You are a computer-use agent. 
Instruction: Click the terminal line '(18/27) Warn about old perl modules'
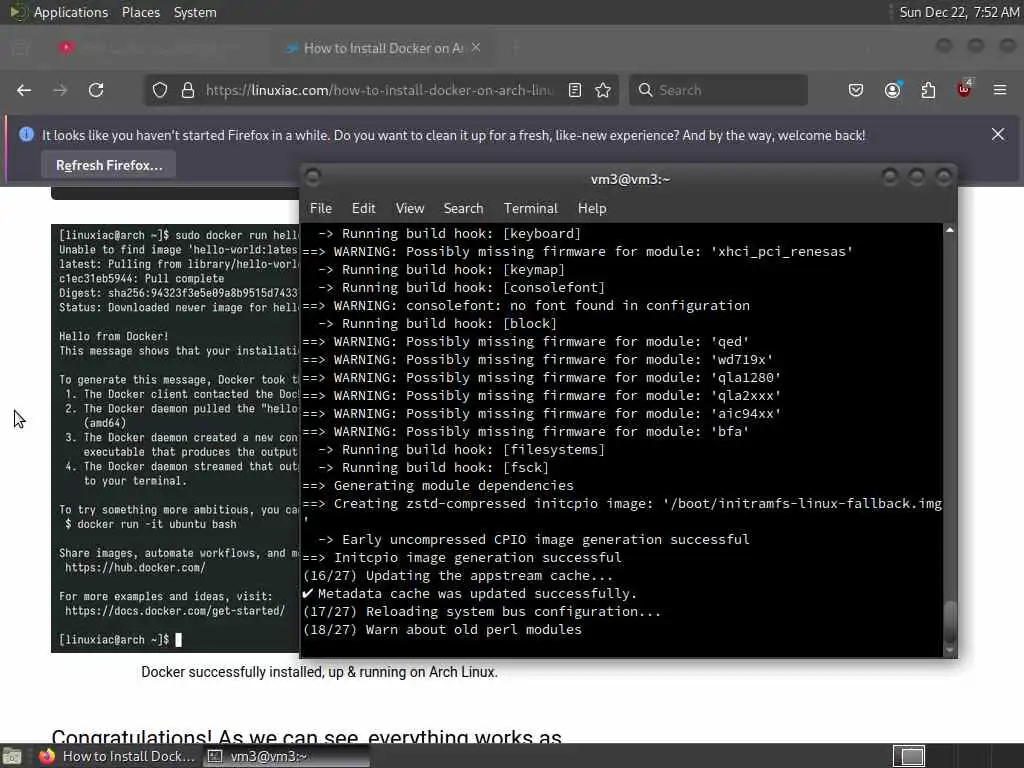442,630
